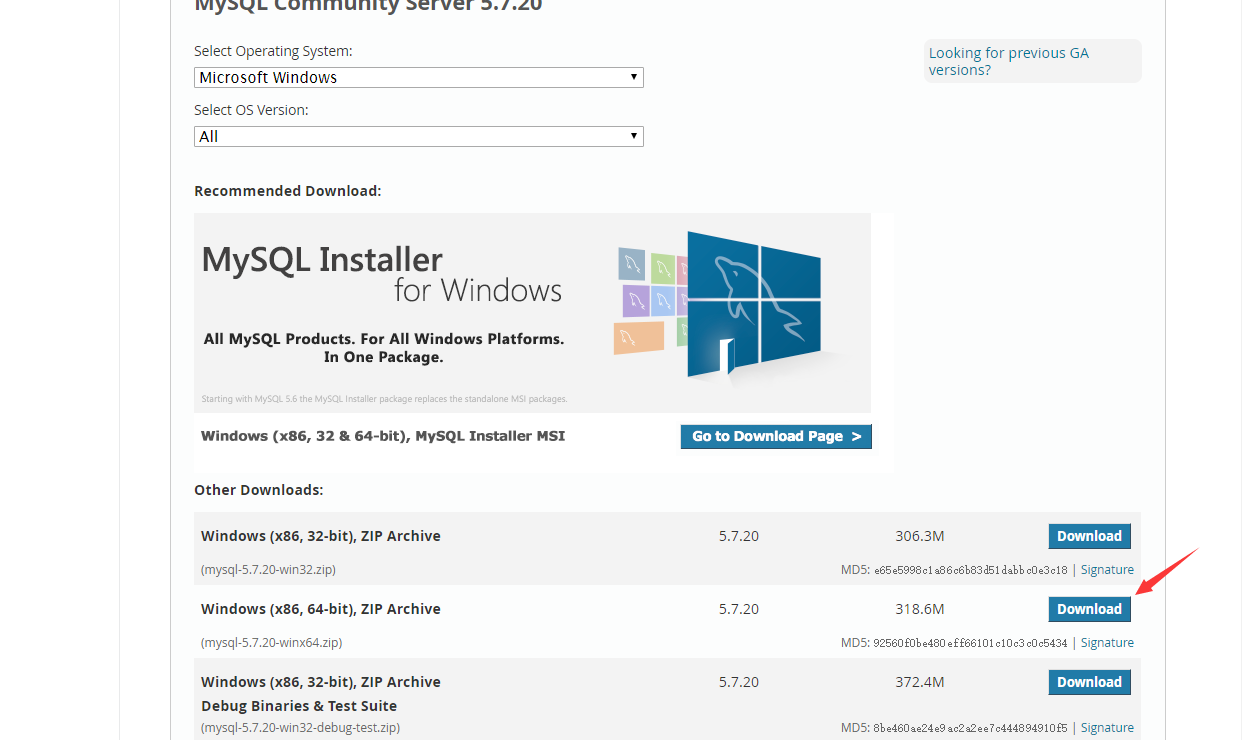Viewport: 1242px width, 740px height.
Task: Click the 372.4M file size value
Action: pos(920,682)
